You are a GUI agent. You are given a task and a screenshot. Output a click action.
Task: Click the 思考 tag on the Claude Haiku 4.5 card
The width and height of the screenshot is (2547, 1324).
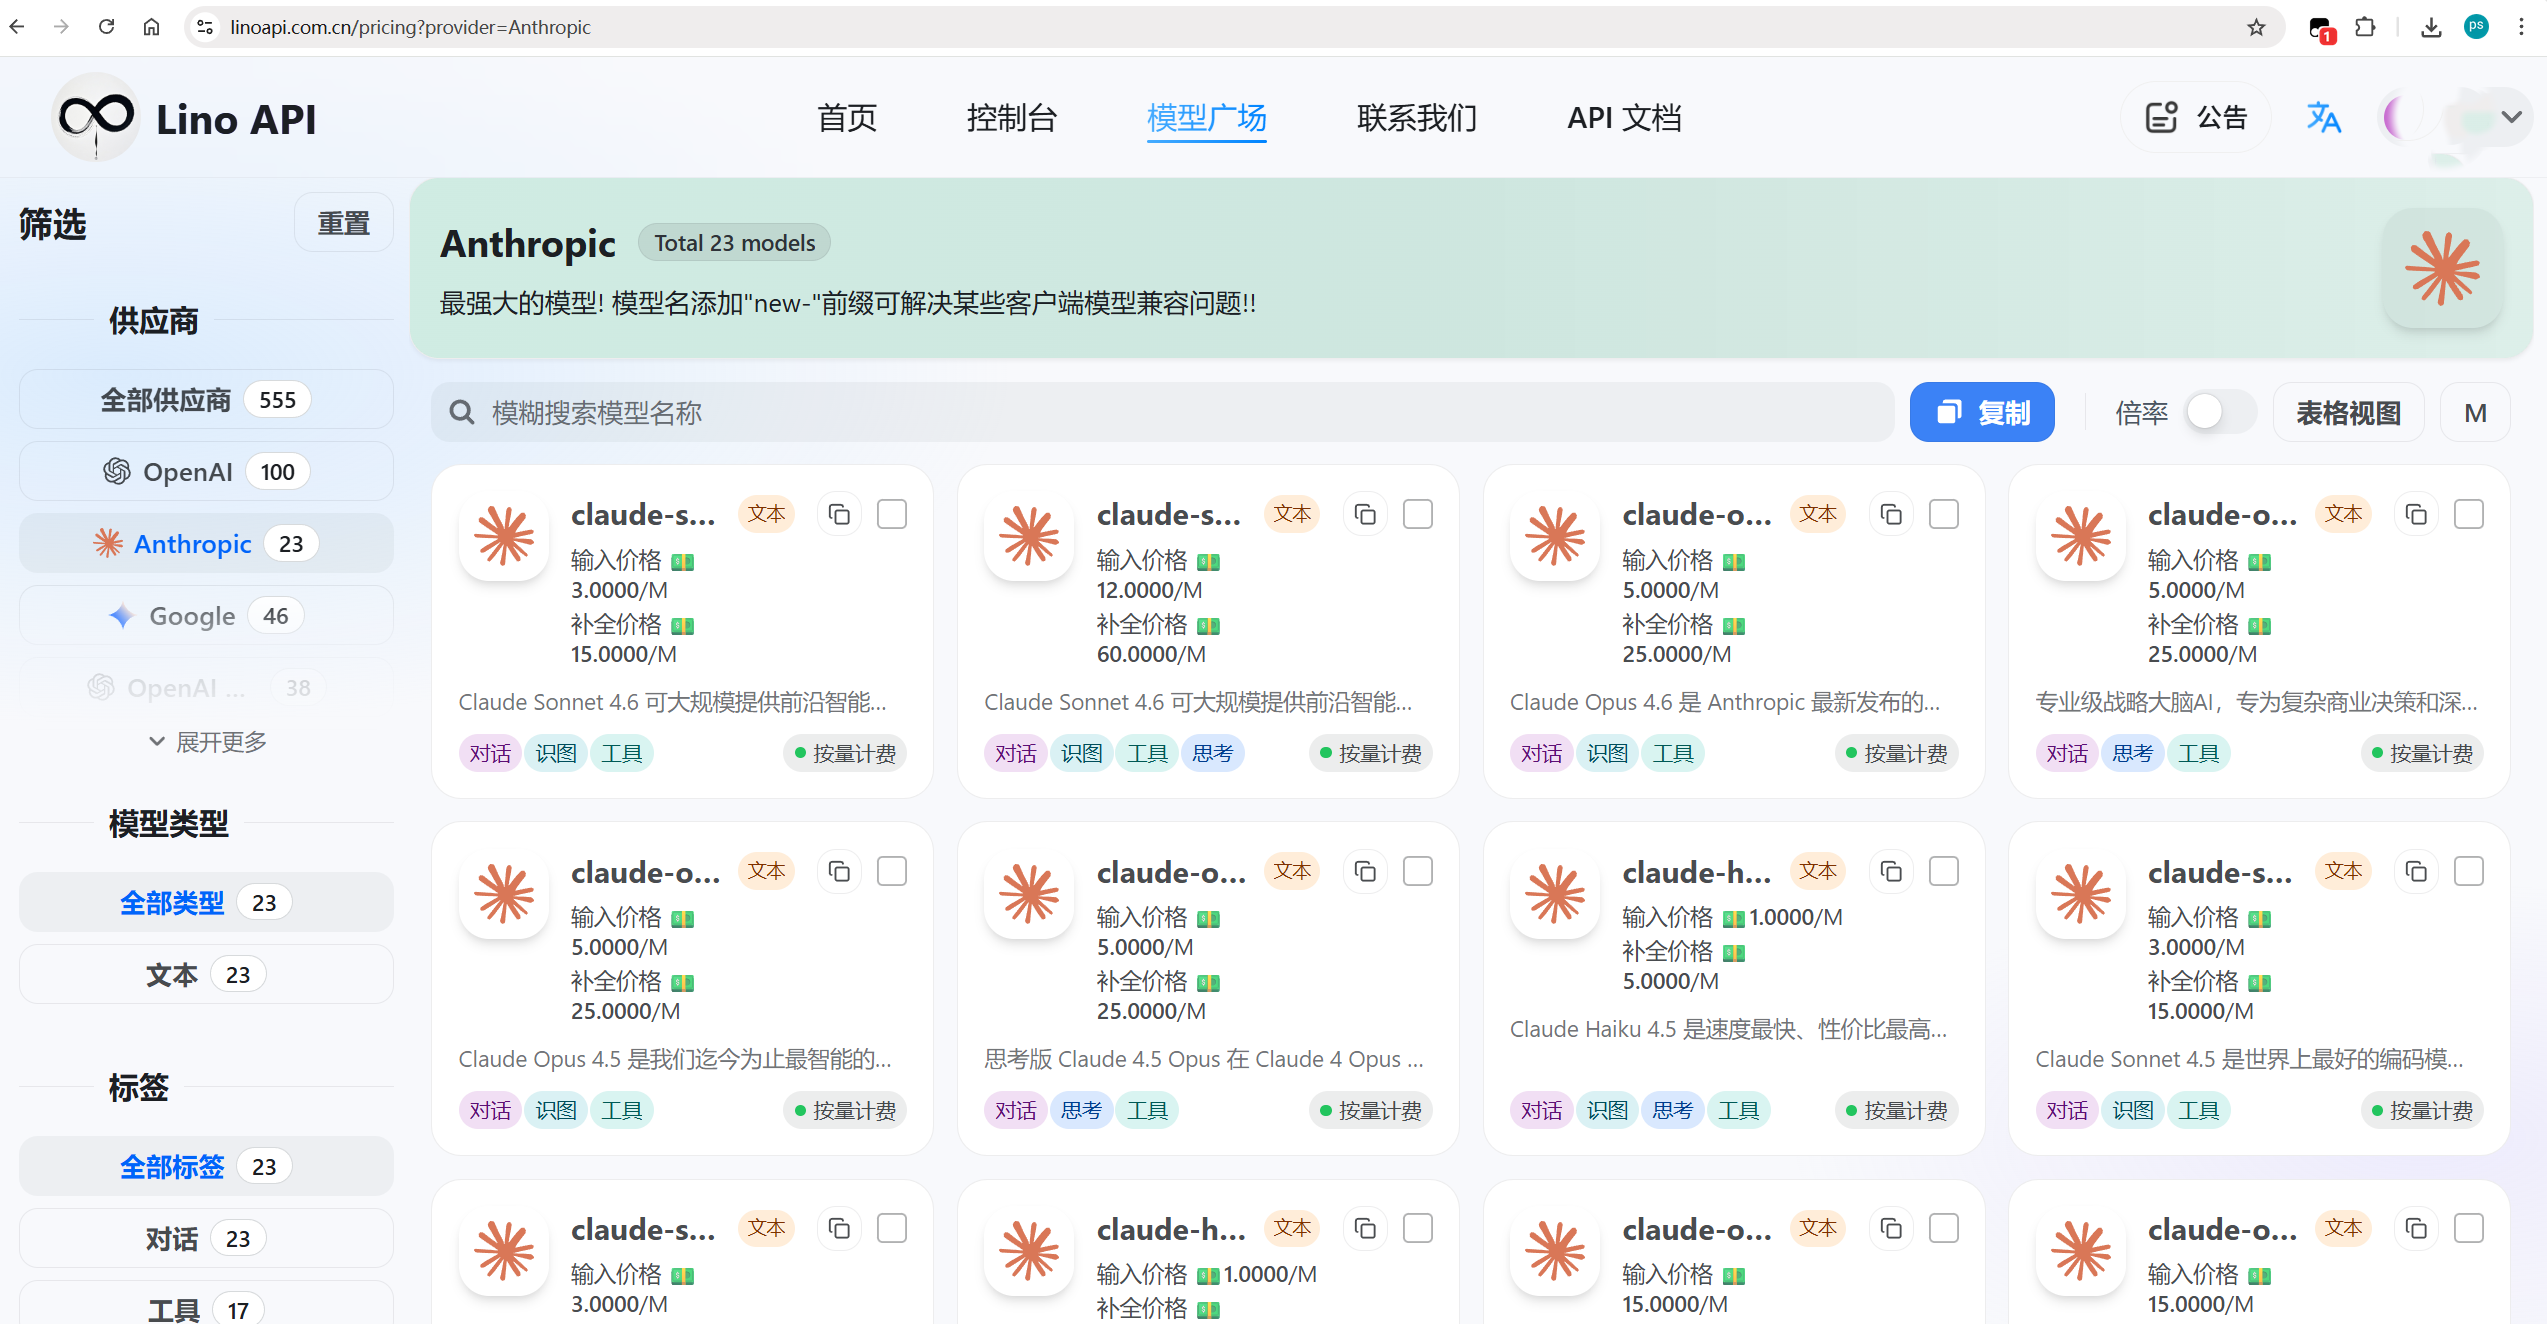pos(1672,1110)
